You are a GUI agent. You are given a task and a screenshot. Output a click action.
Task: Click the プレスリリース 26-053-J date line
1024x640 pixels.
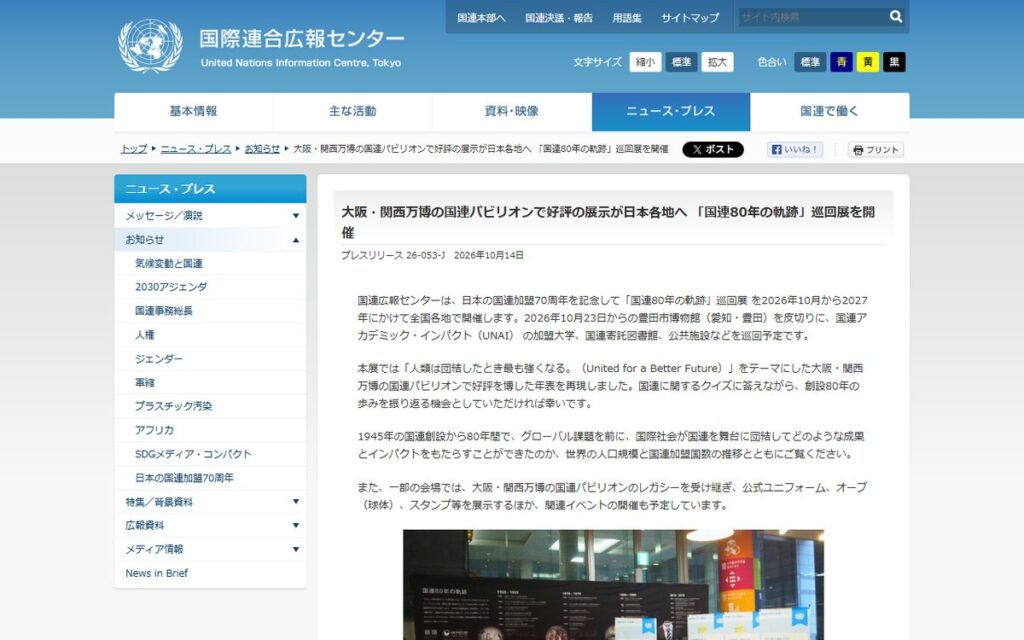(x=432, y=255)
